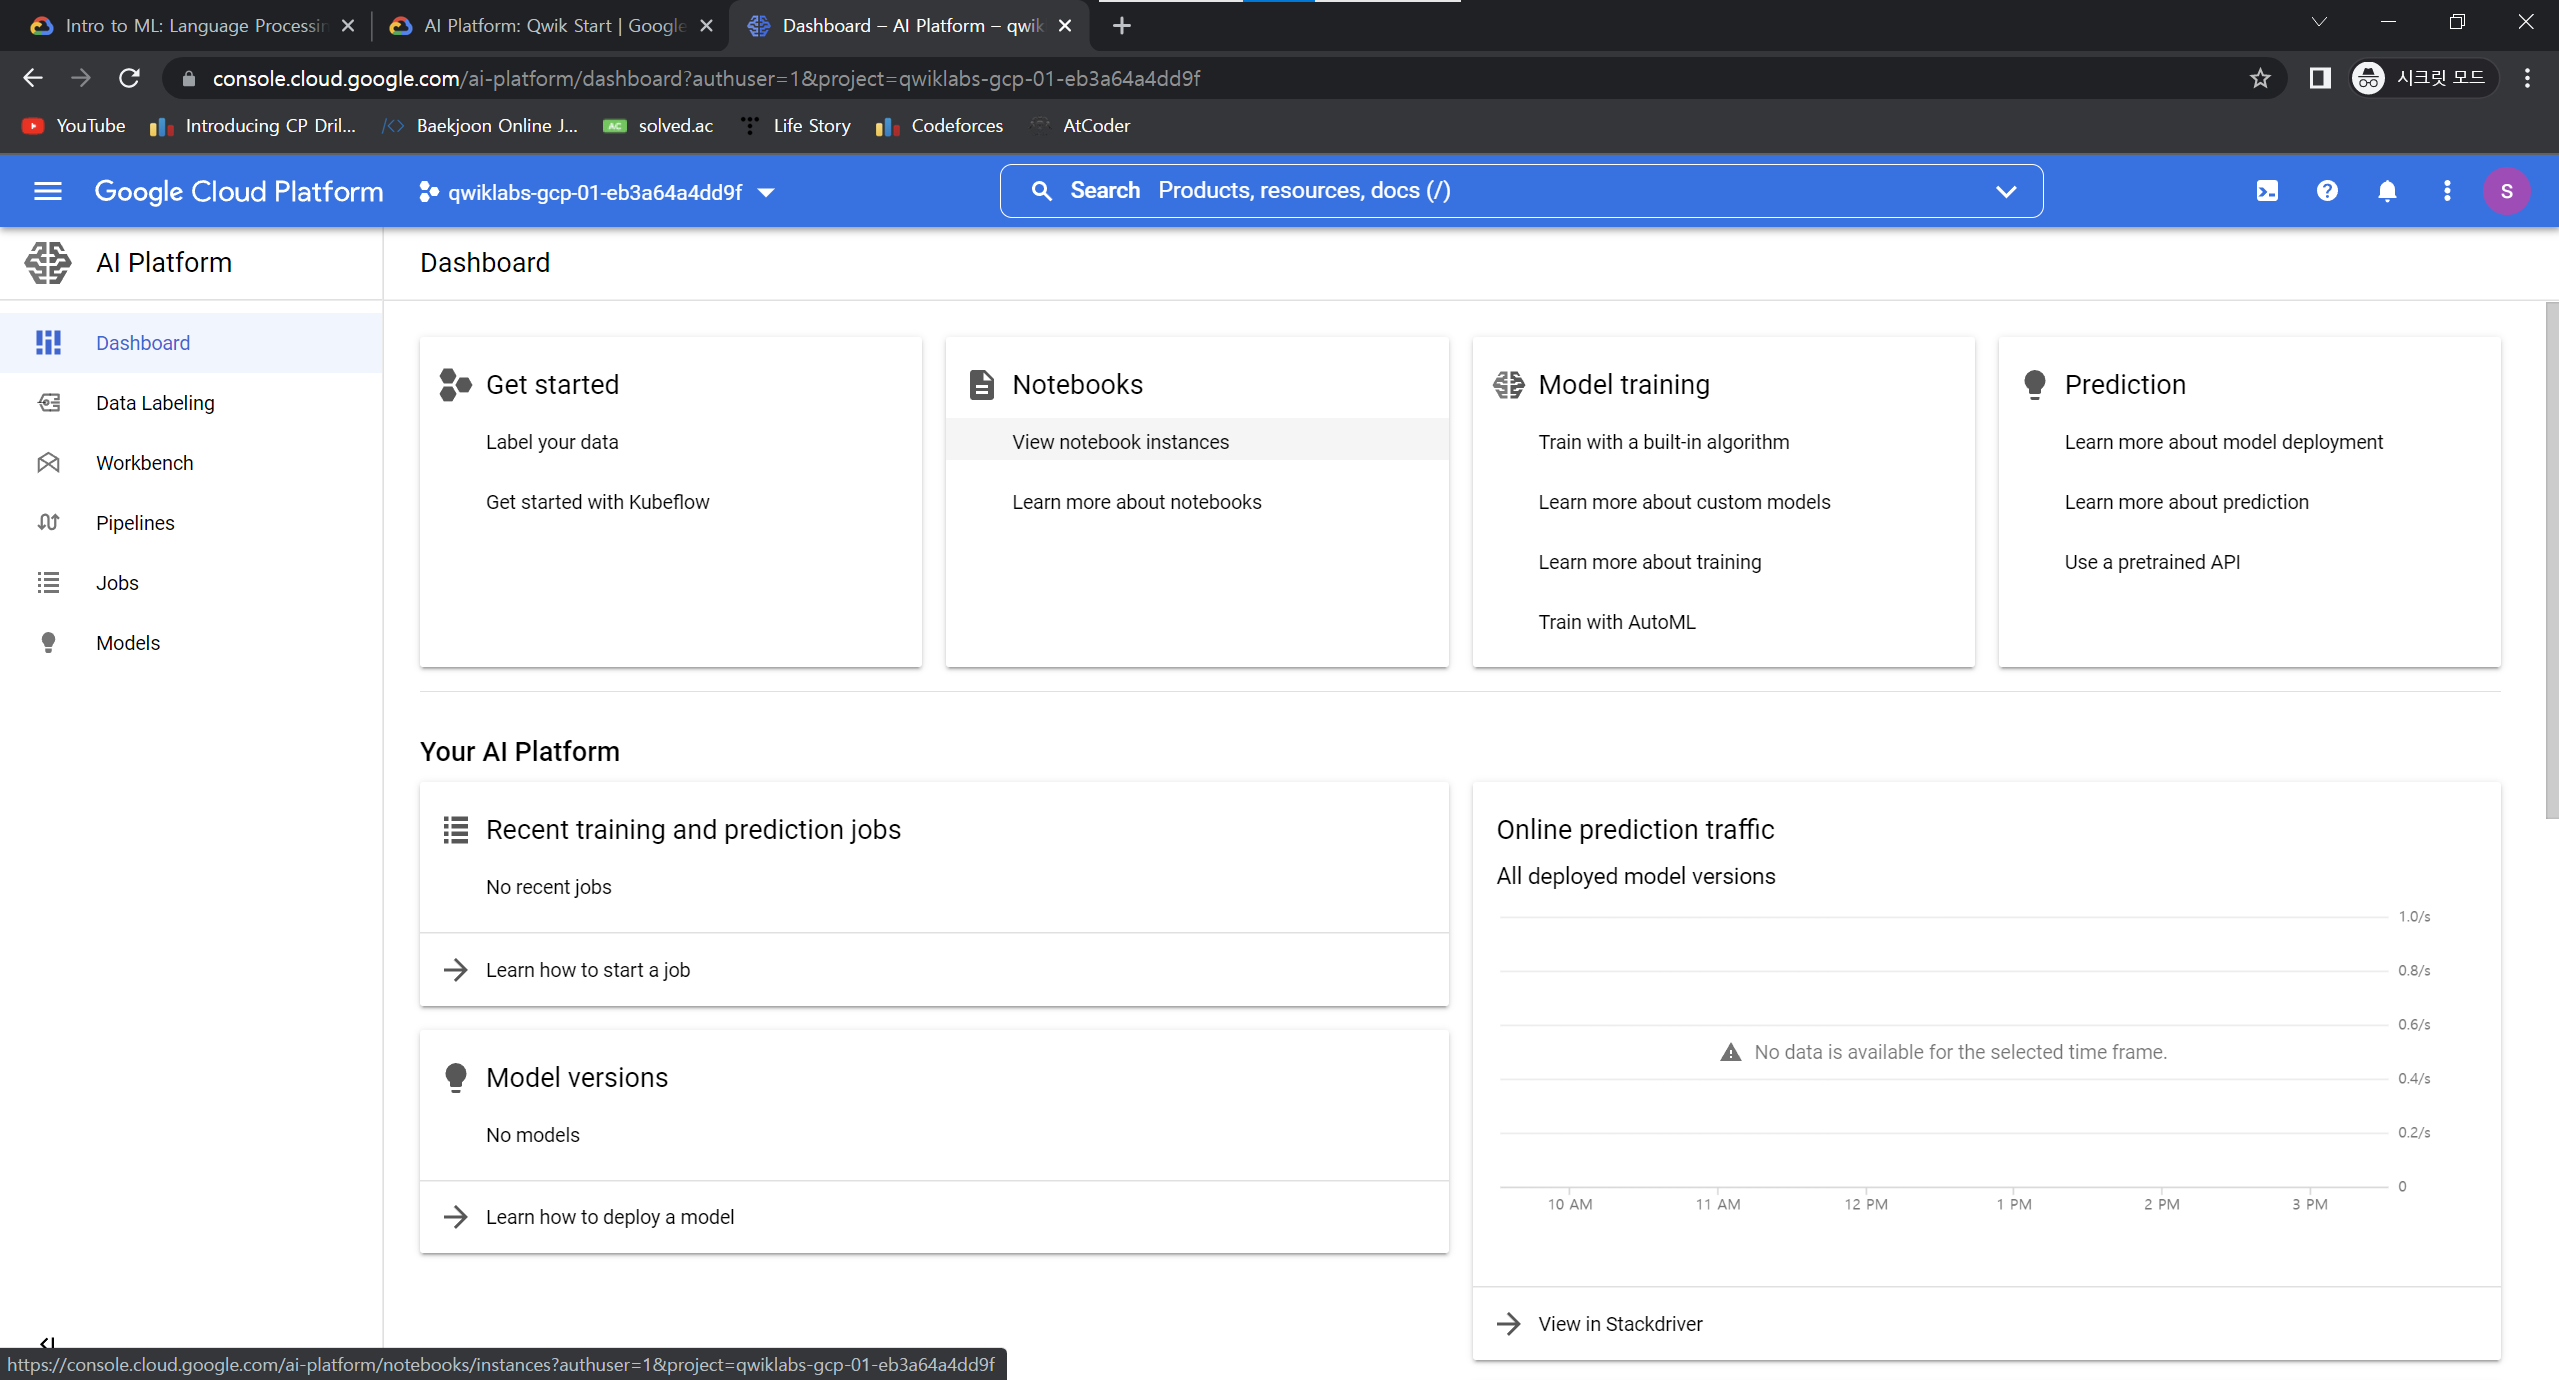Open the help question mark icon

[x=2327, y=191]
